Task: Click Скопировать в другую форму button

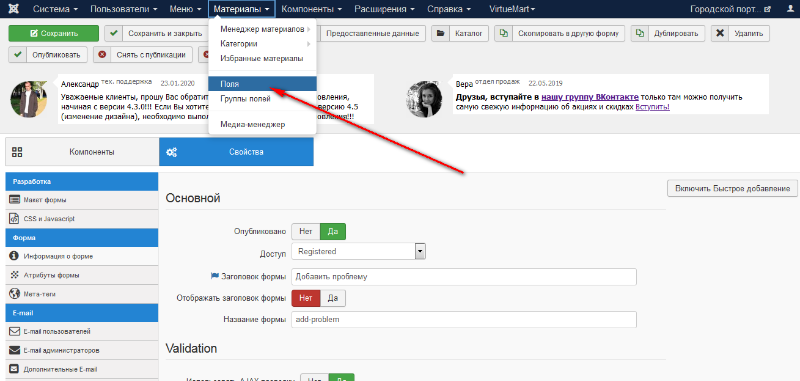Action: (560, 33)
